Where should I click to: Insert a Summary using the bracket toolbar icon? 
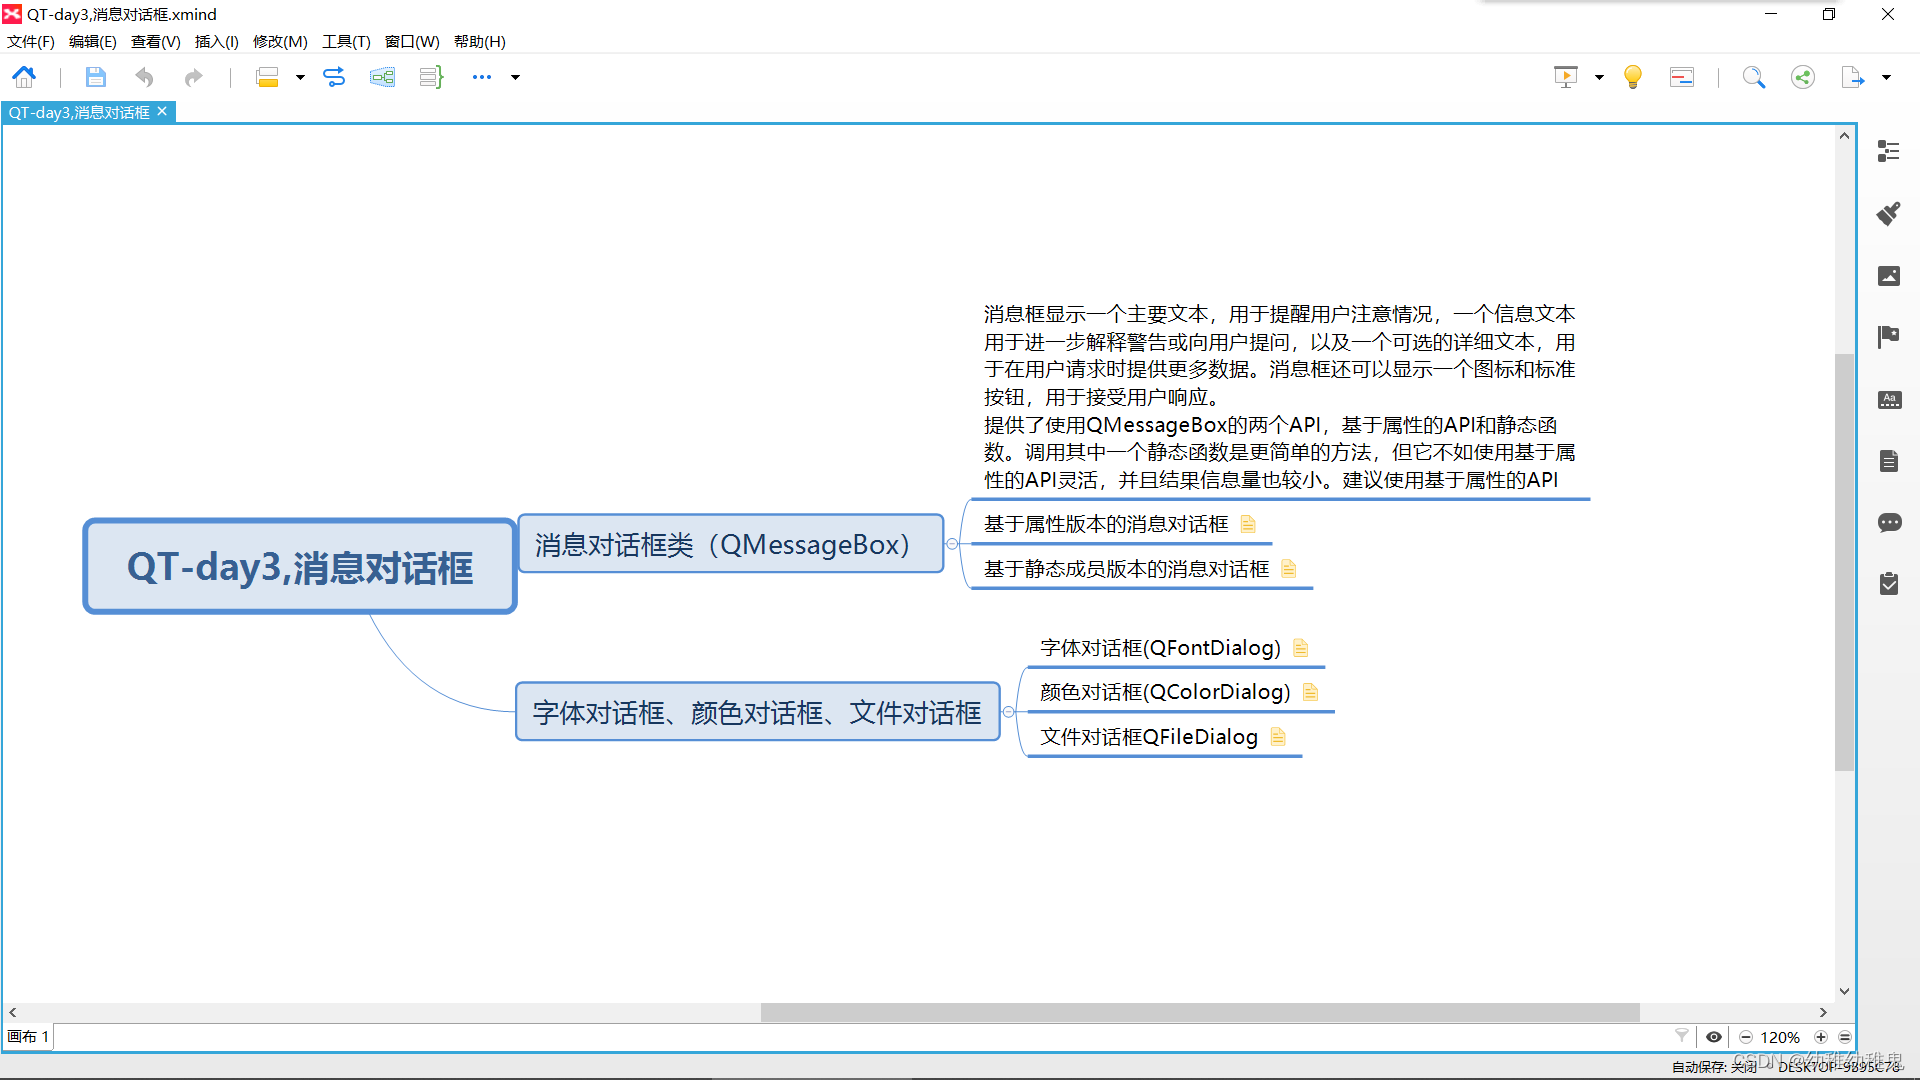[x=430, y=76]
